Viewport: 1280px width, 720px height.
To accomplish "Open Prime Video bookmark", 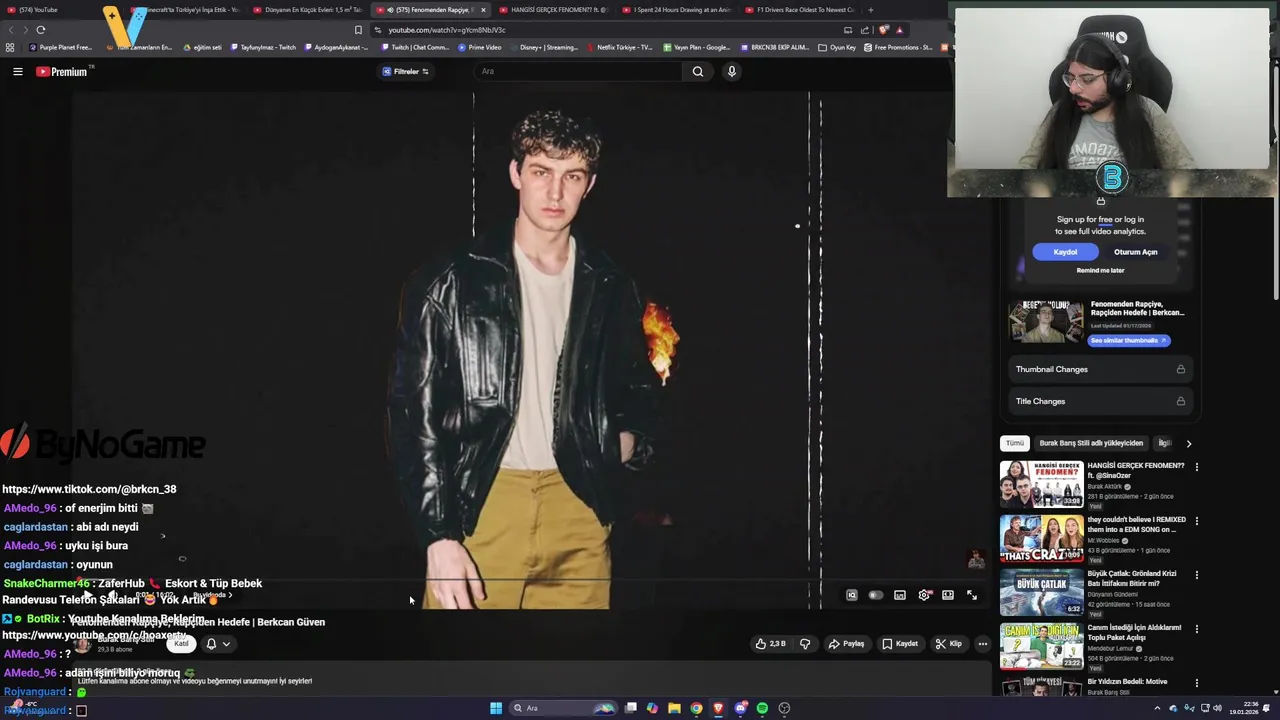I will click(480, 47).
